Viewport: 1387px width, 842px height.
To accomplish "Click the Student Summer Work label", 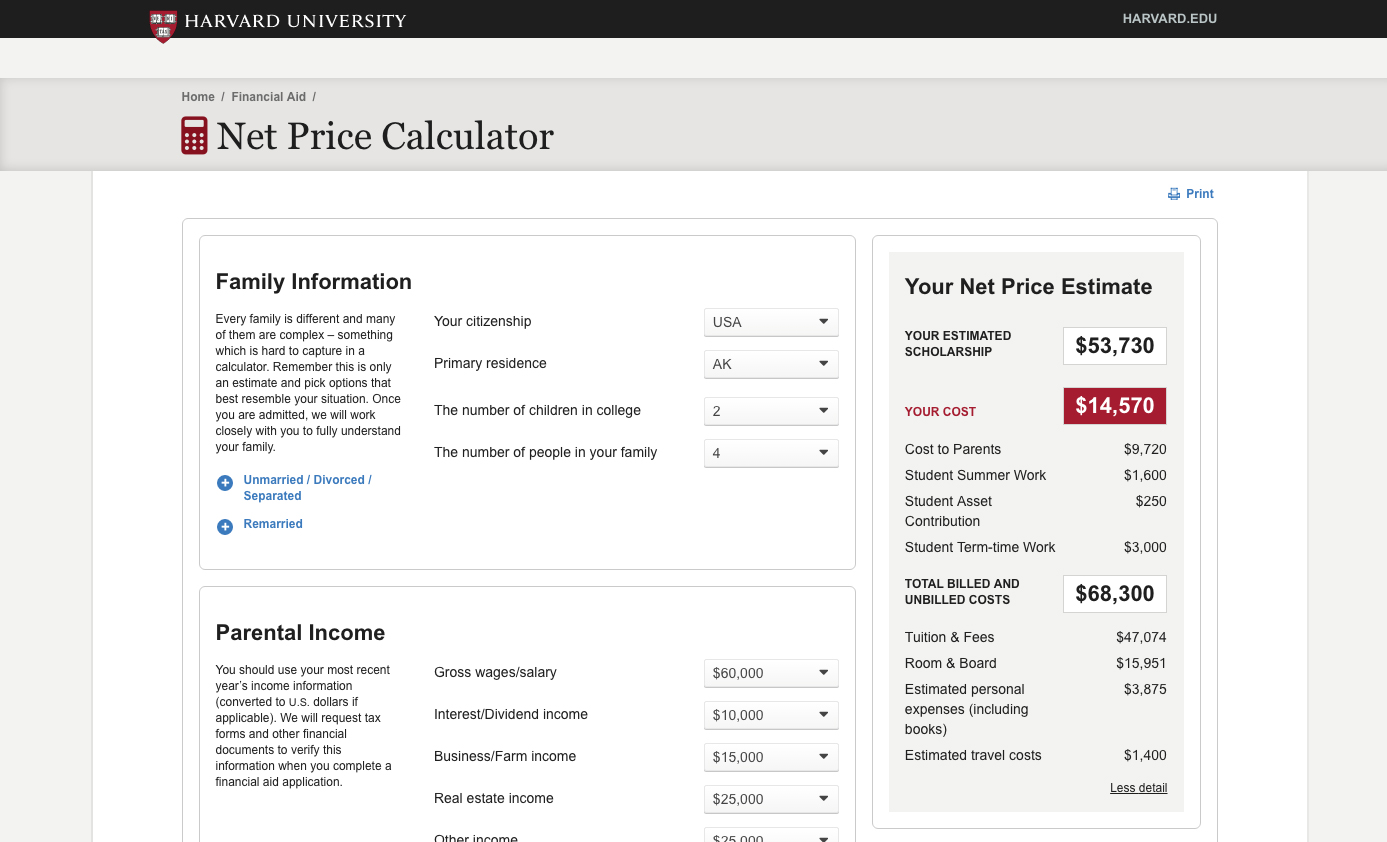I will point(975,476).
